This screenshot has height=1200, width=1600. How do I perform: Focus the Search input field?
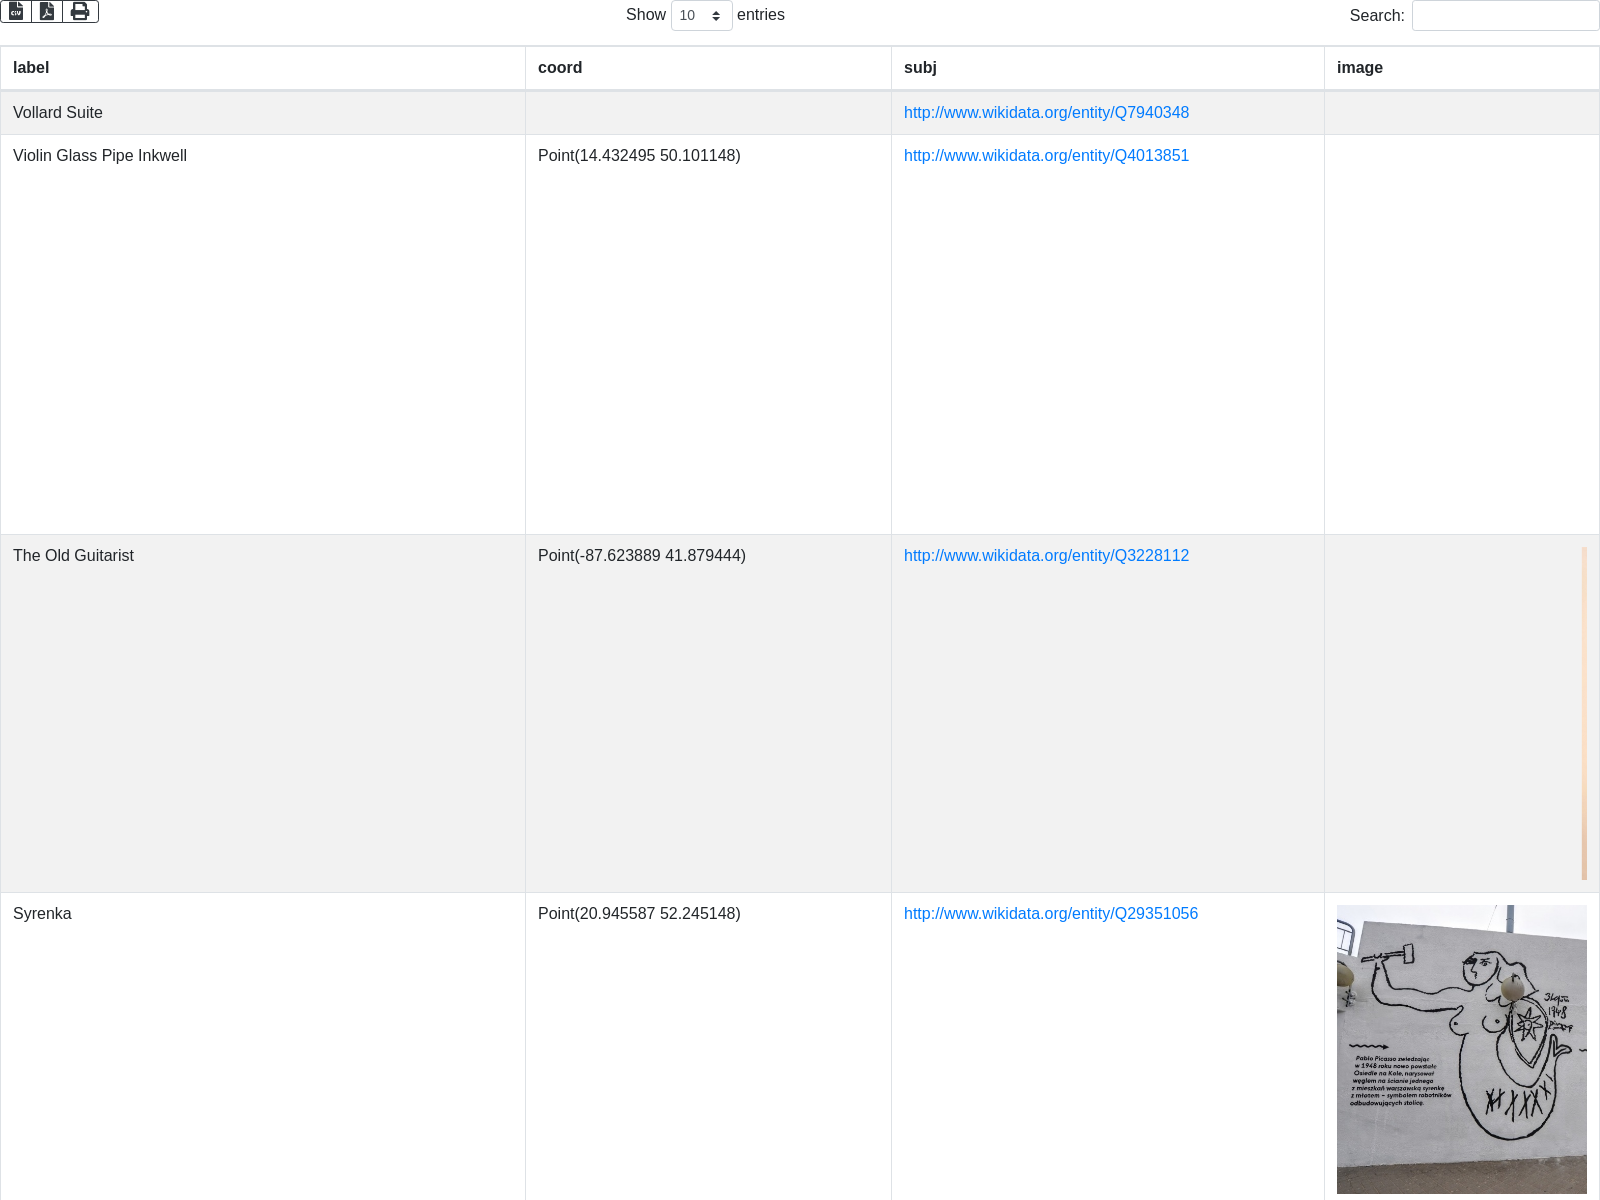coord(1504,16)
